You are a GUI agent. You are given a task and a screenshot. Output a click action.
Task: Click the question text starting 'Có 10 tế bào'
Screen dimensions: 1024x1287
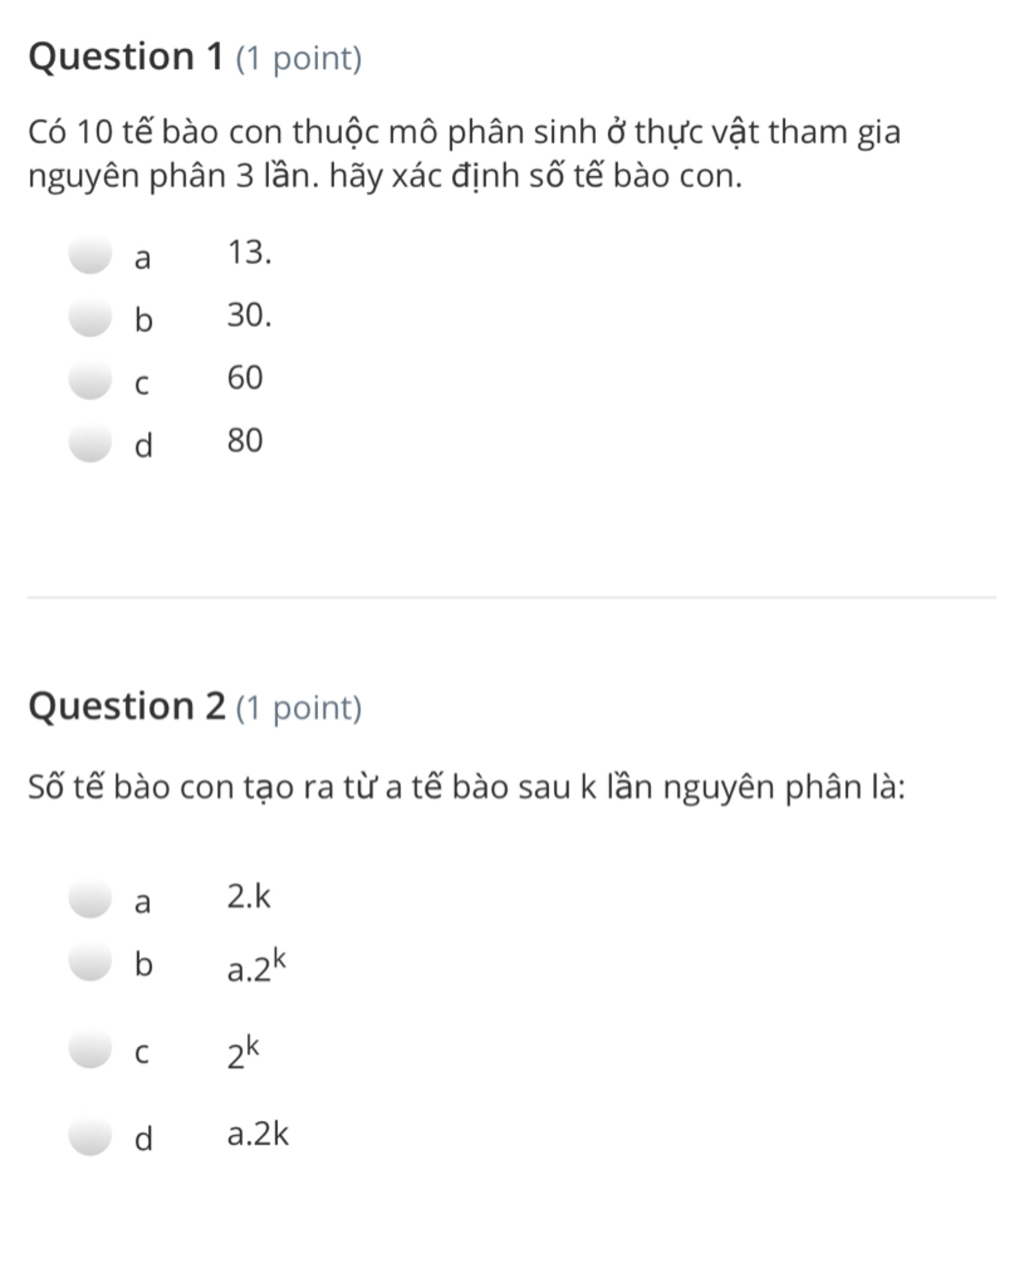465,154
